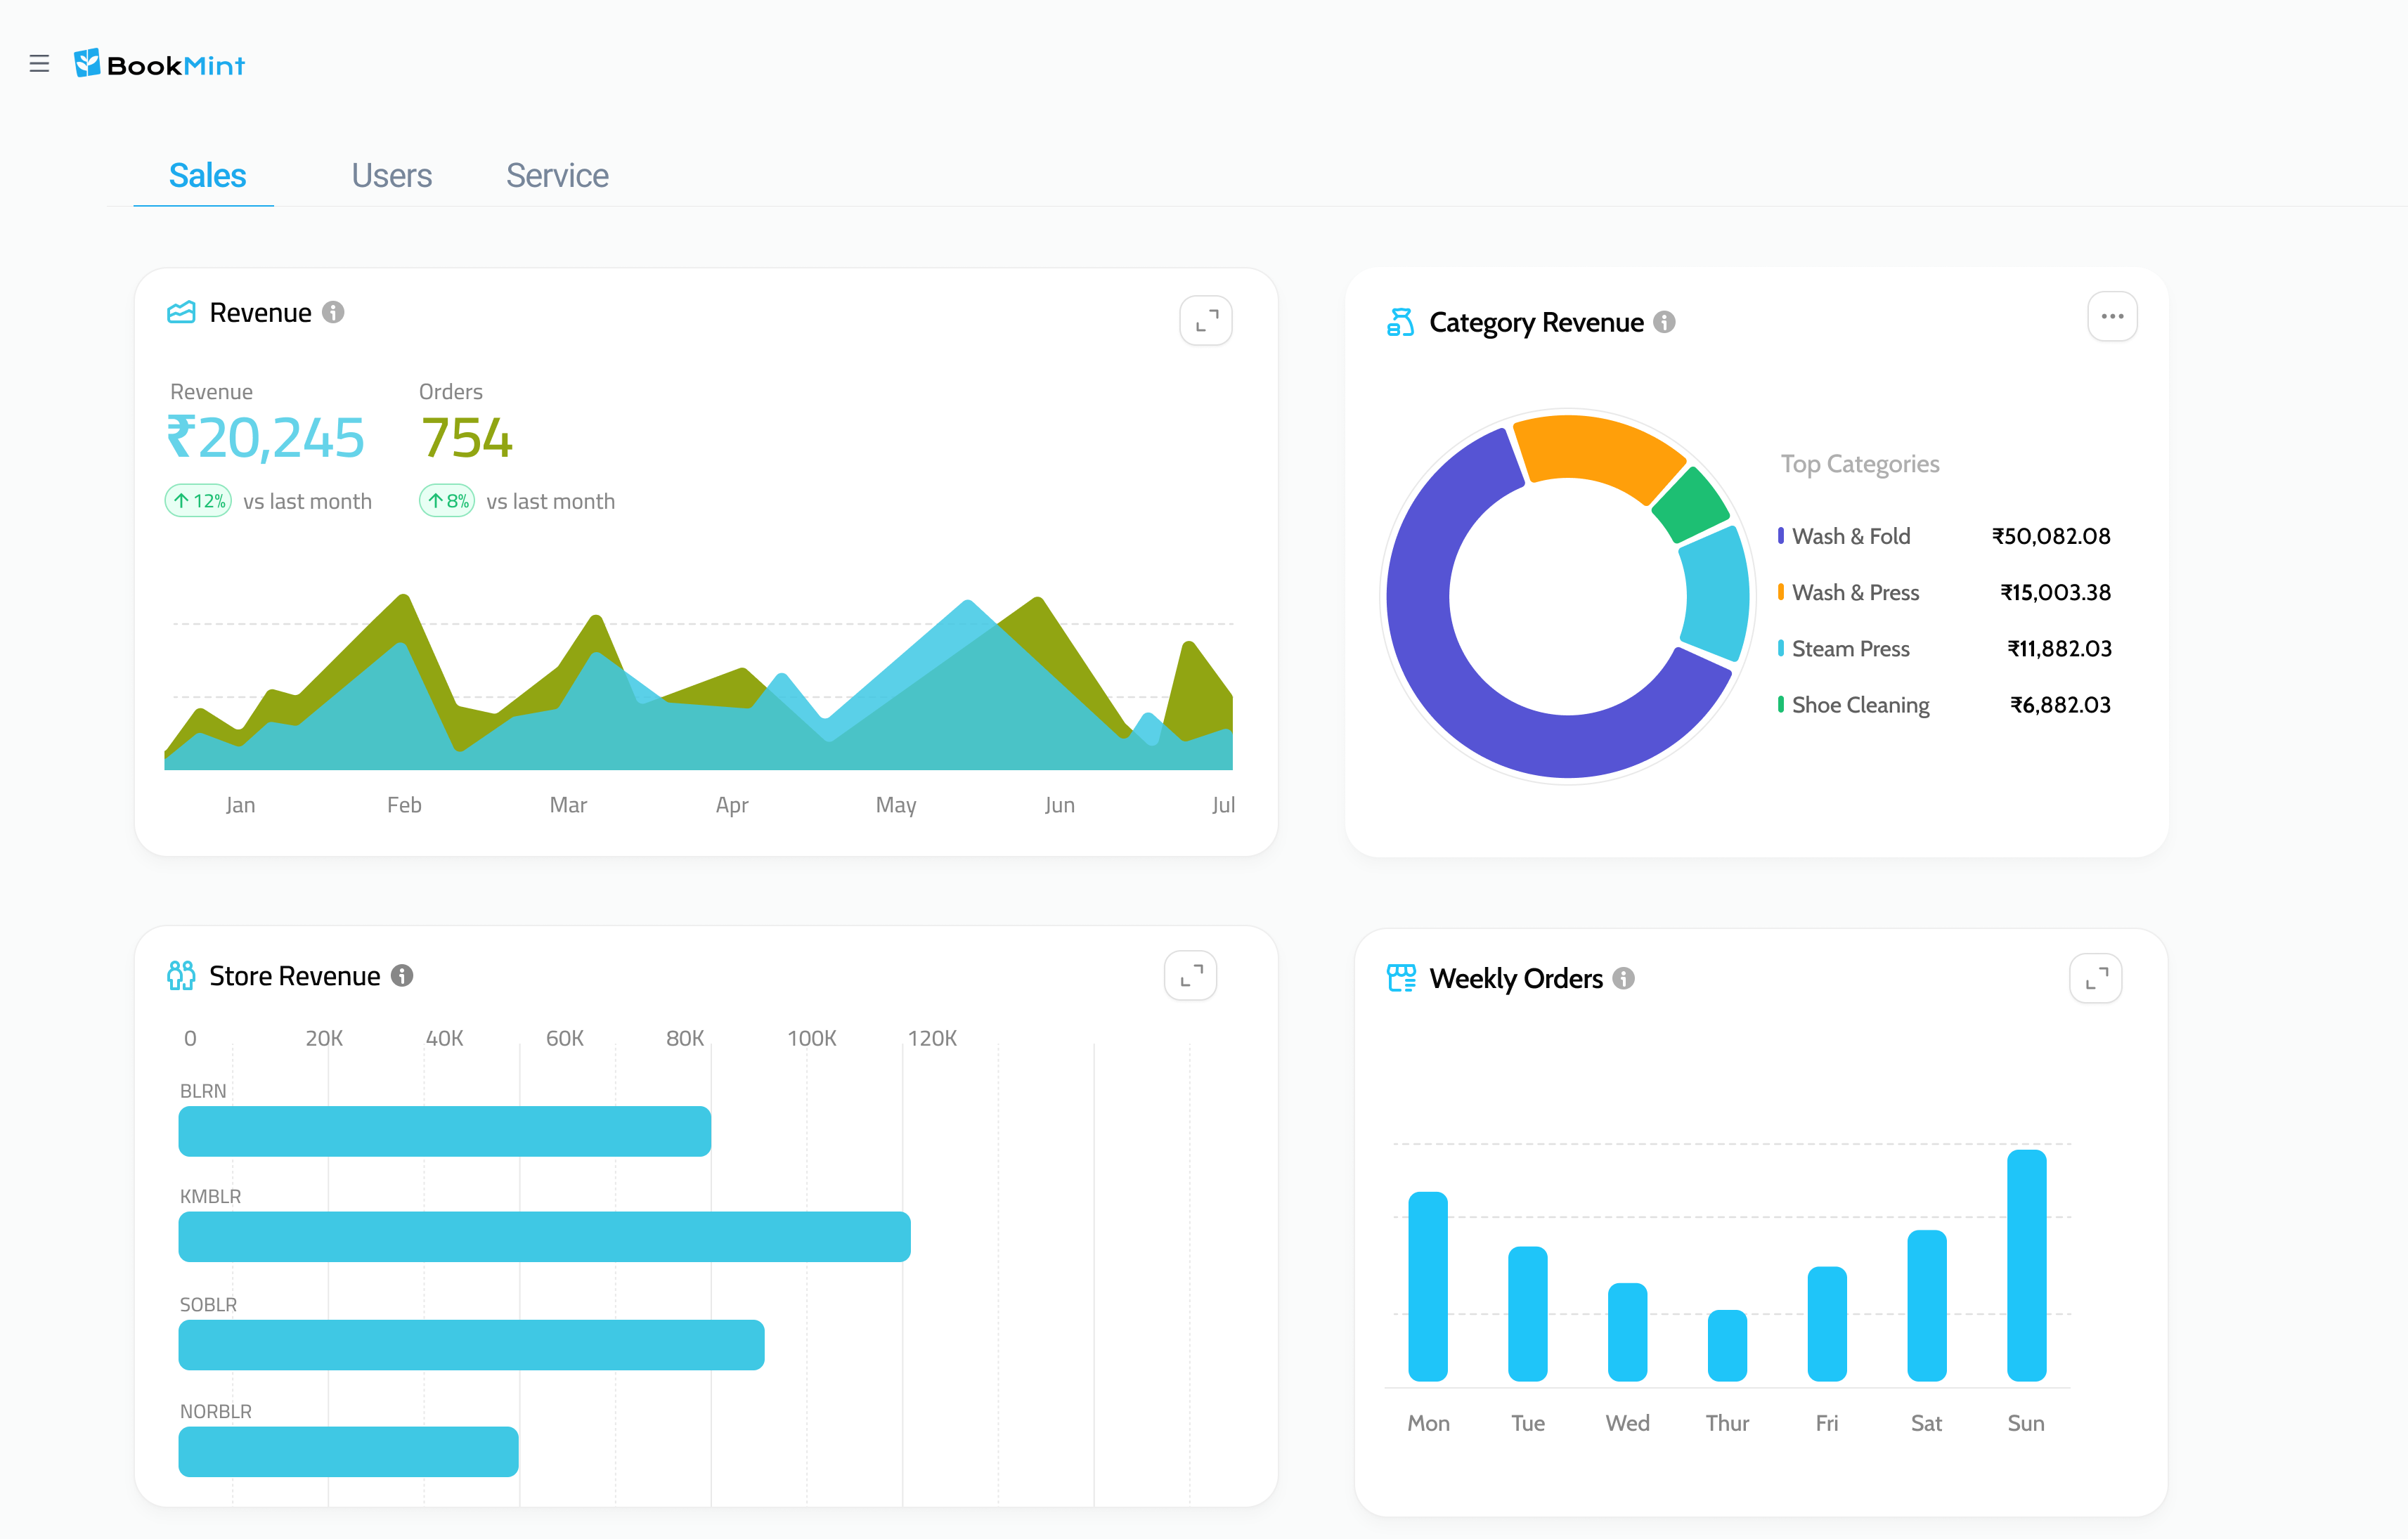Screen dimensions: 2408x1539
Task: Click the May label on revenue chart
Action: (x=896, y=805)
